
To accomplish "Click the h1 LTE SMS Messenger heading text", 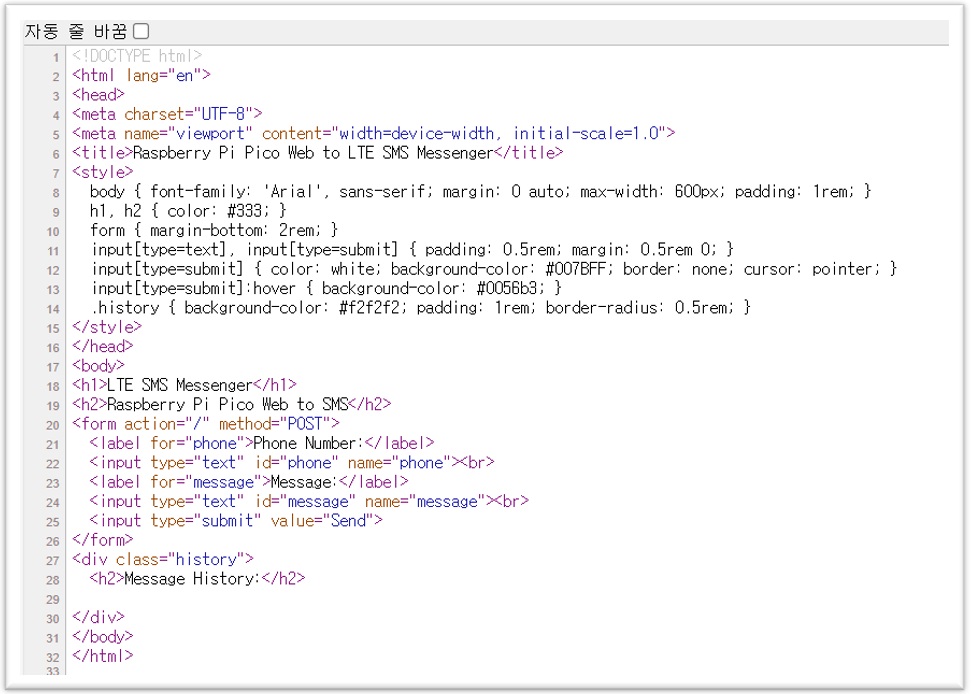I will click(178, 385).
